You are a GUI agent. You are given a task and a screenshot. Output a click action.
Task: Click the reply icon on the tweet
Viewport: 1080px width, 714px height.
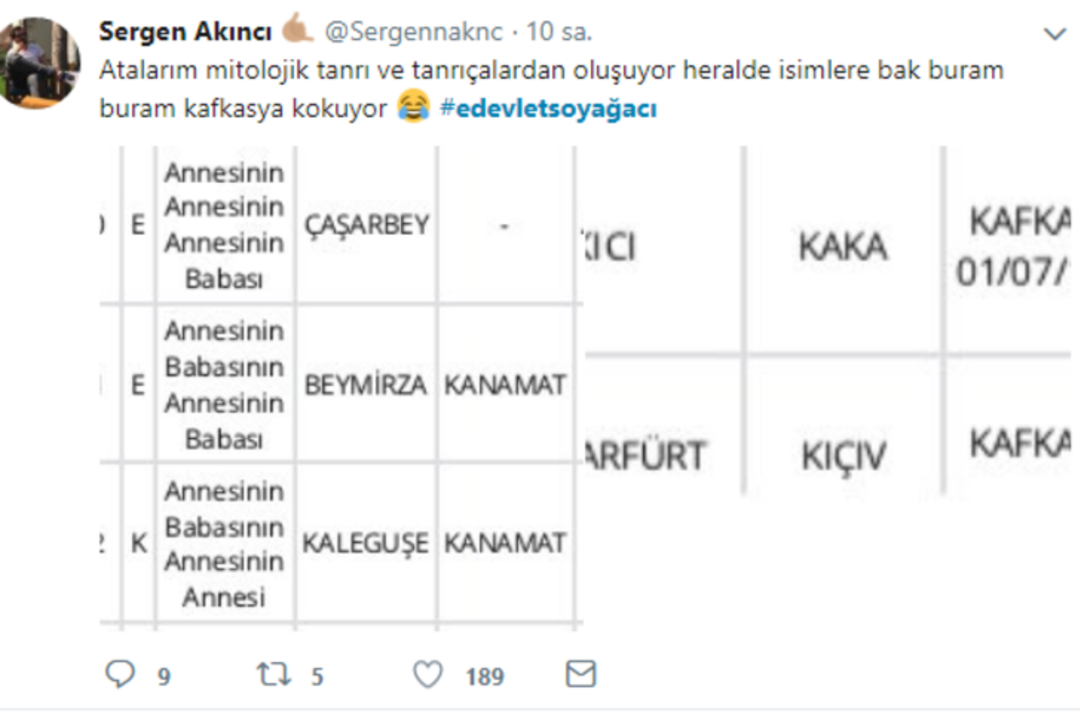(x=119, y=674)
